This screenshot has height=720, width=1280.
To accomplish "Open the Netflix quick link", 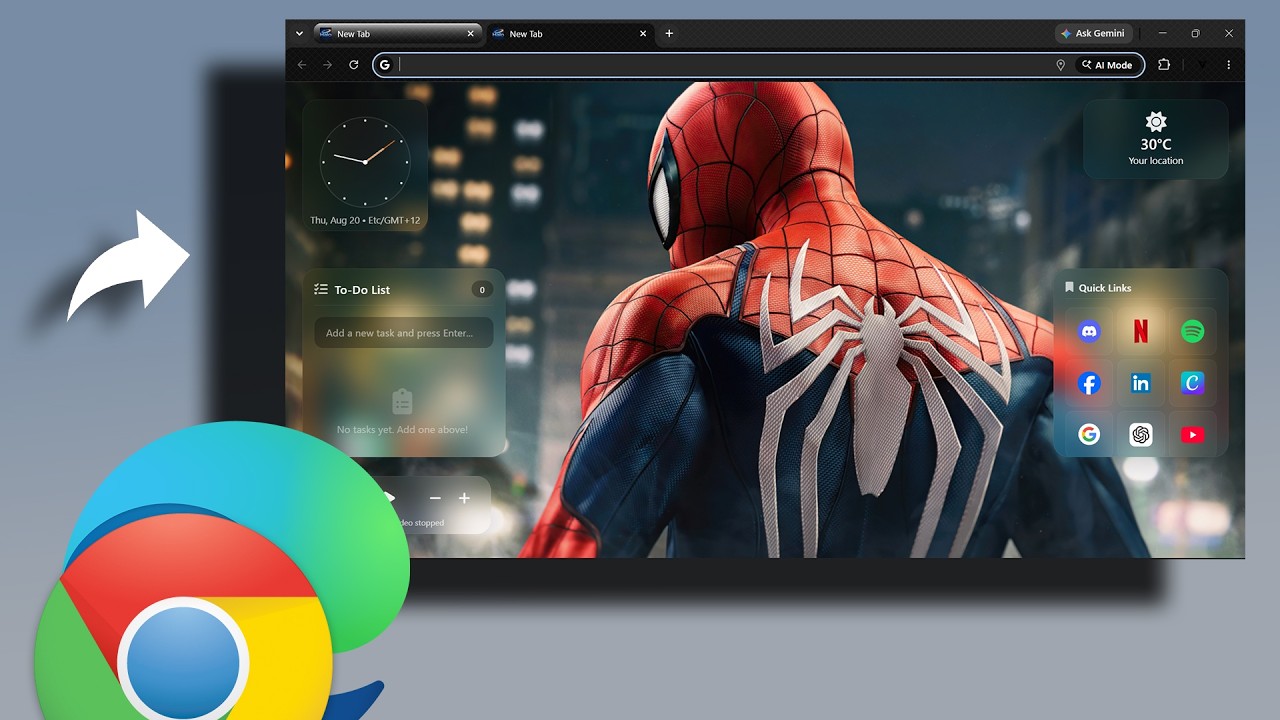I will 1140,331.
